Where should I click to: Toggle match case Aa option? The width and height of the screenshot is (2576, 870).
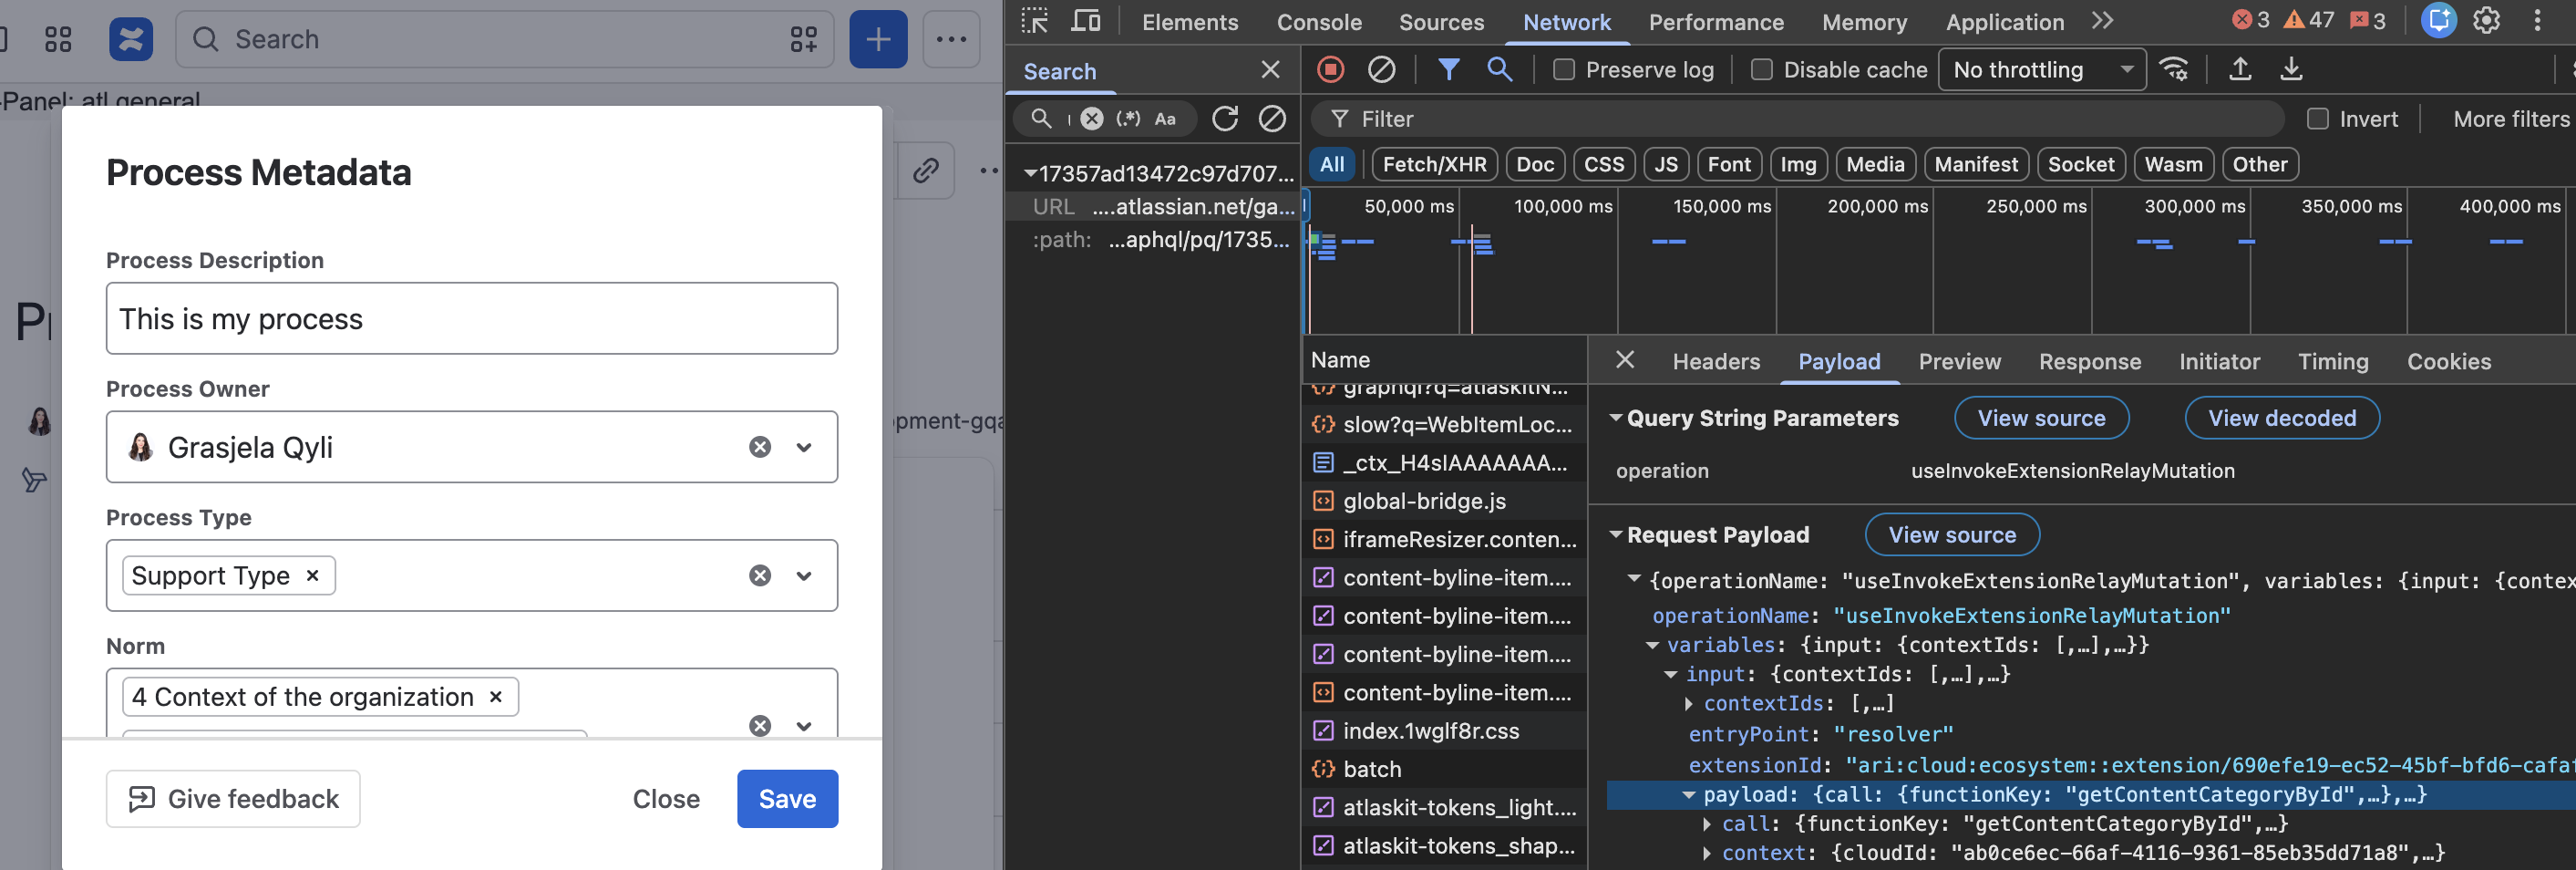point(1165,119)
